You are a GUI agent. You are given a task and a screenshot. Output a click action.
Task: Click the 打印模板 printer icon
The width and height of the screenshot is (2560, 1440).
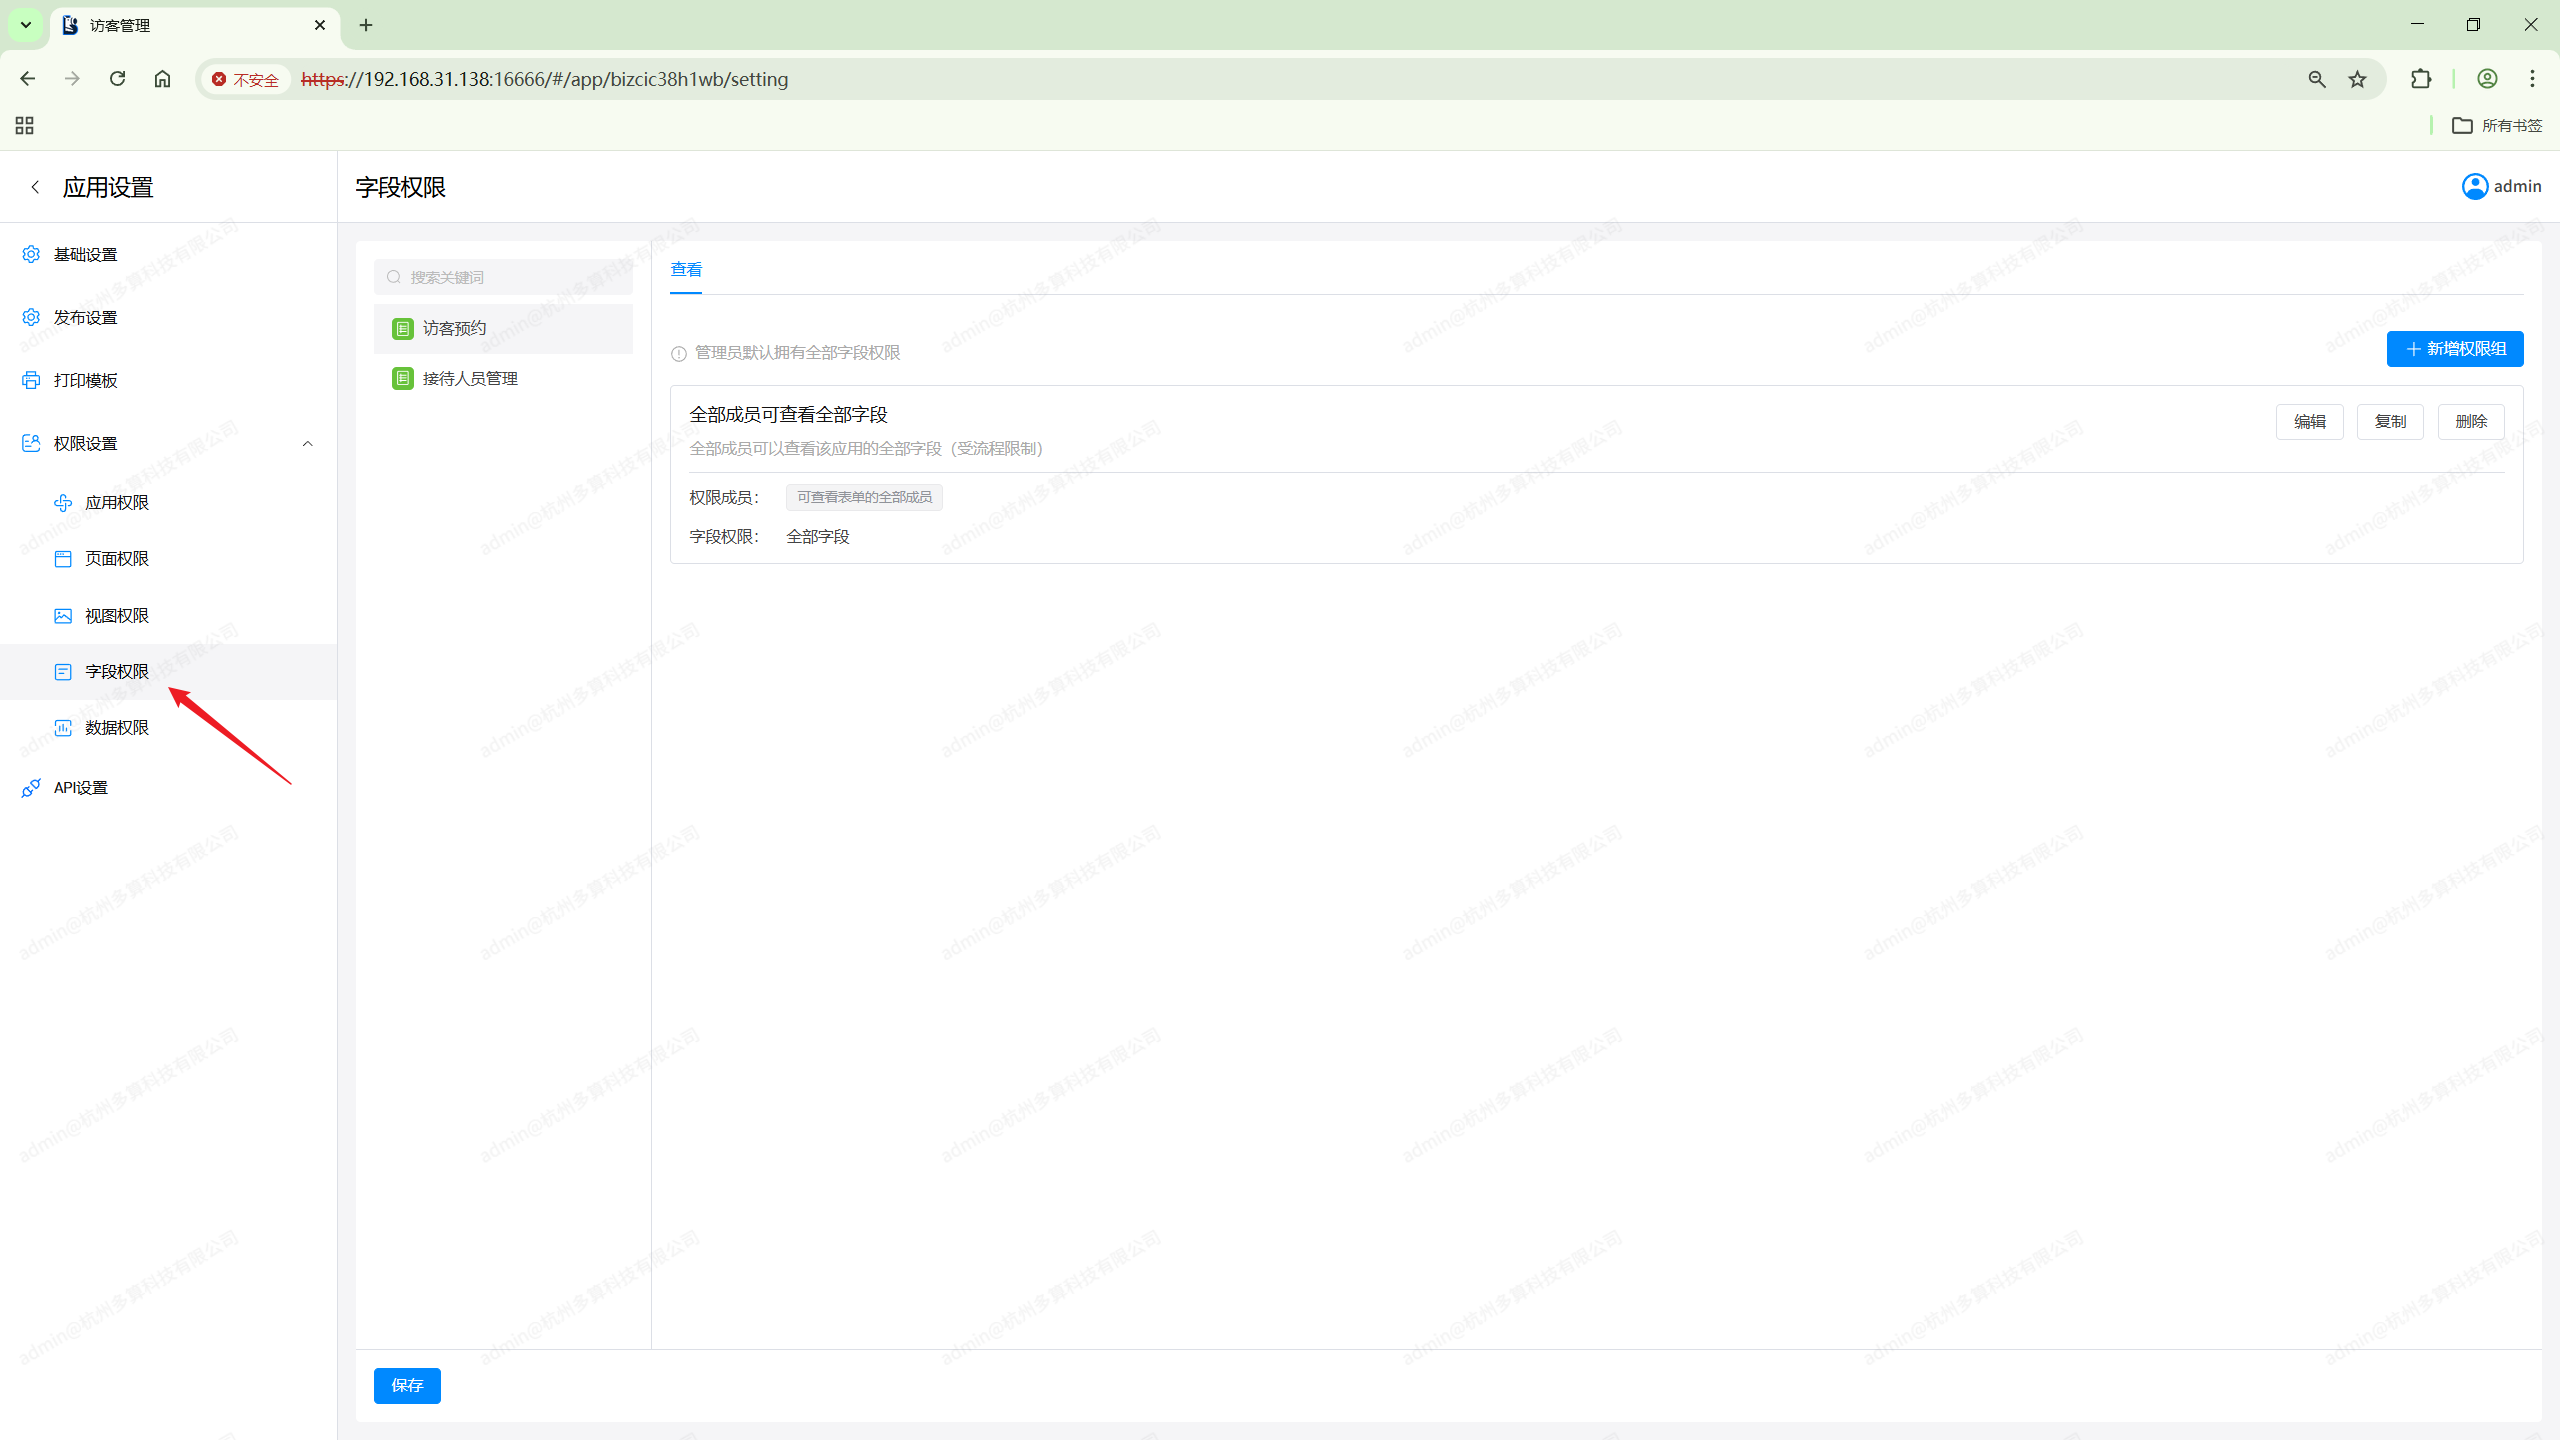tap(31, 380)
